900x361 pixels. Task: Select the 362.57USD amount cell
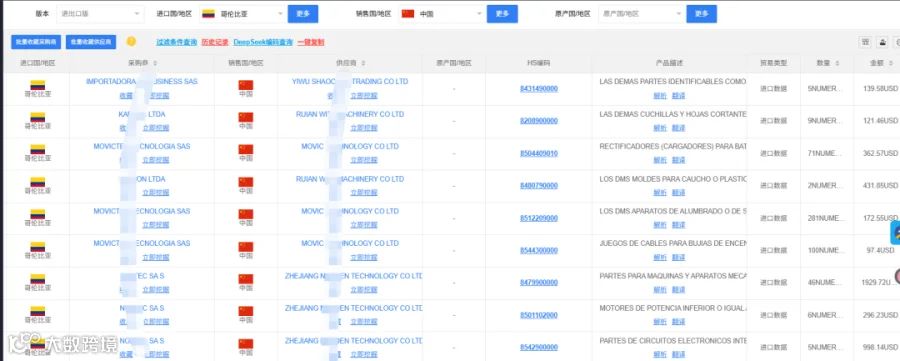880,154
